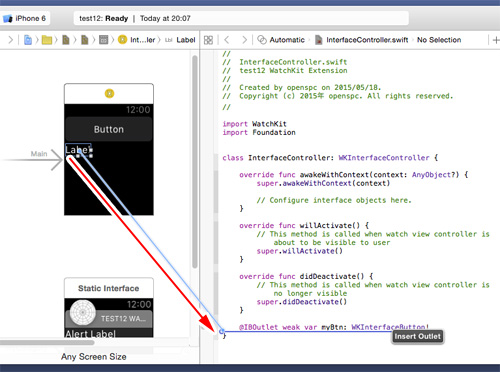Click the willActivate function declaration
This screenshot has width=500, height=372.
(304, 225)
